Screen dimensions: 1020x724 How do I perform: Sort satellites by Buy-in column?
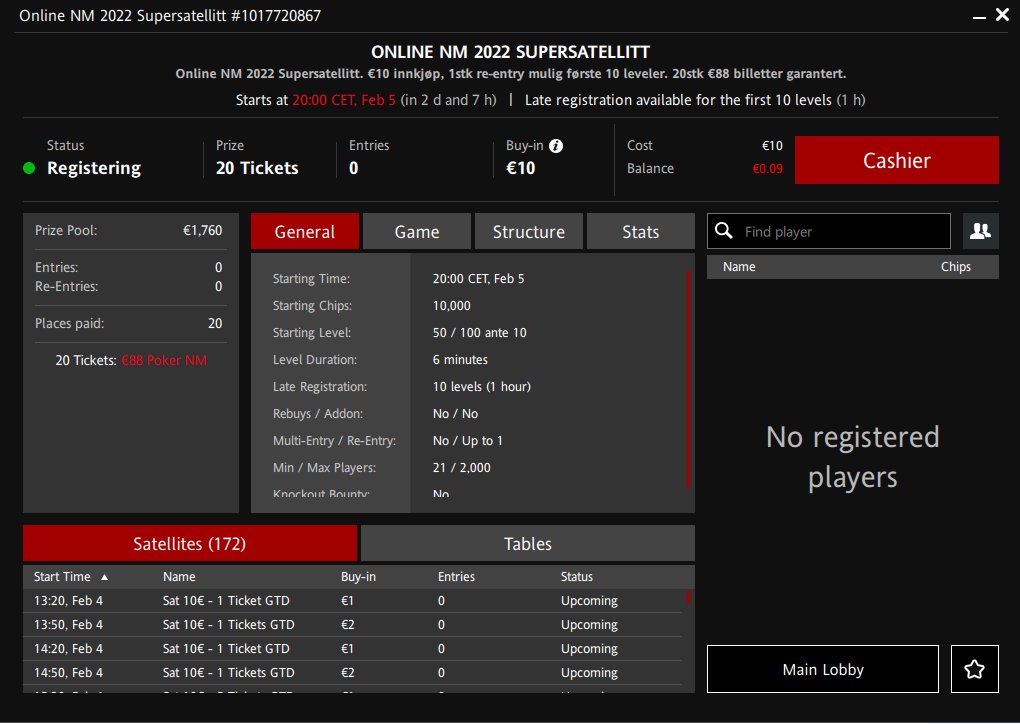(358, 576)
